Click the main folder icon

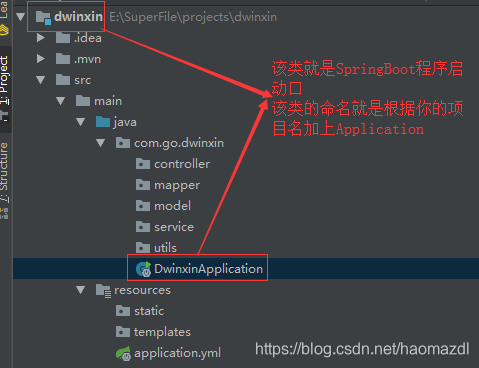(x=83, y=101)
